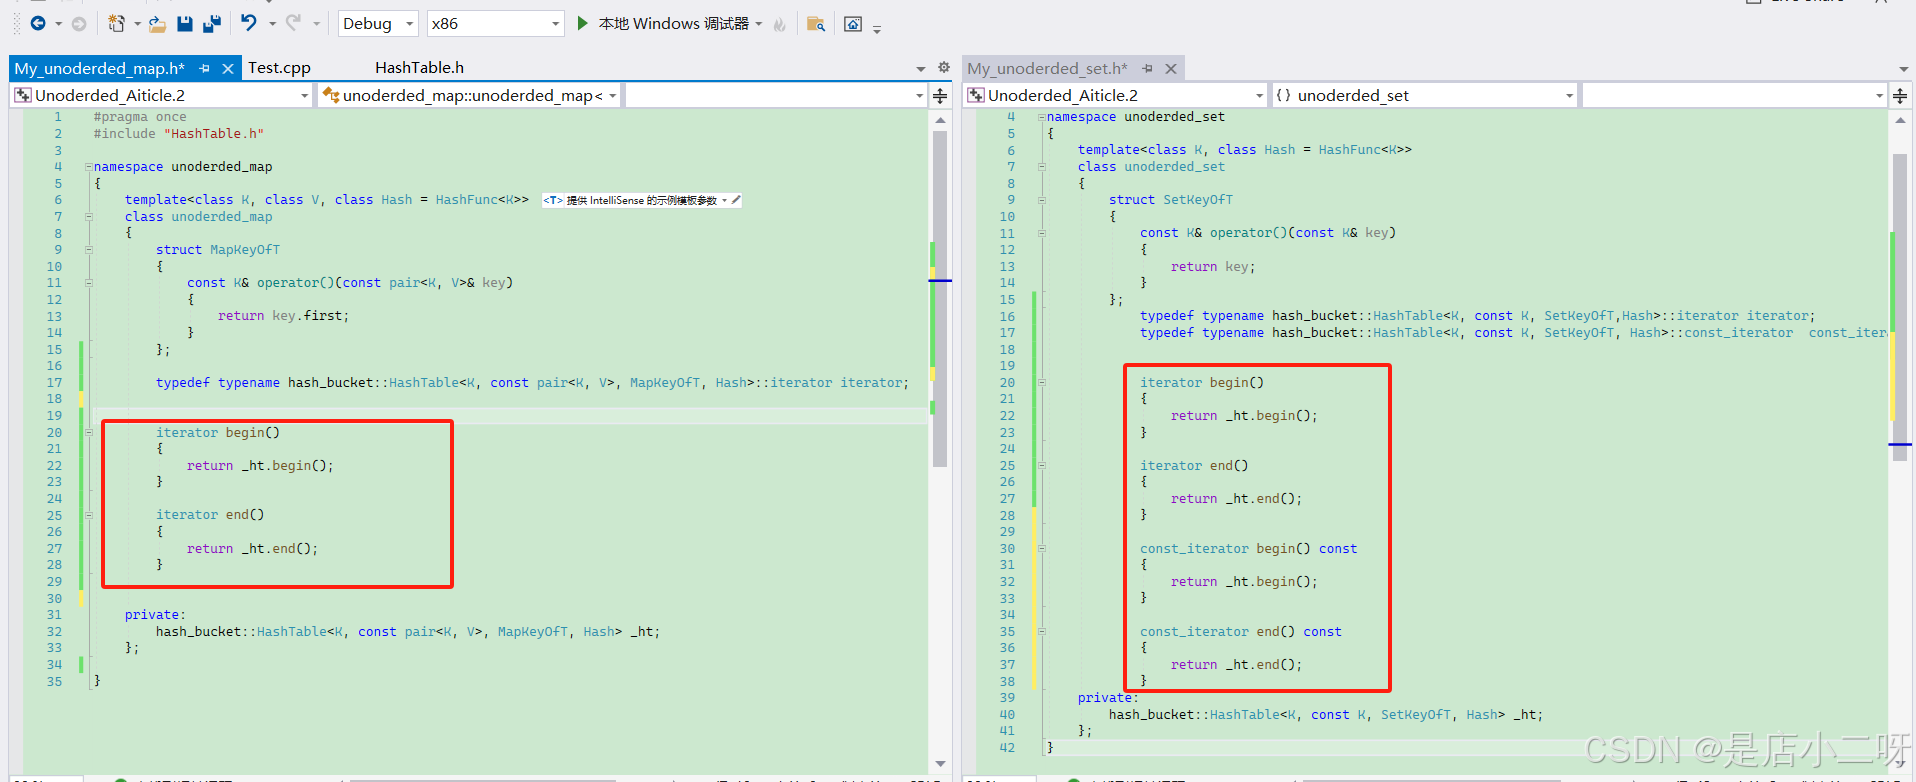
Task: Click the IntelliSense sample template arguments hint
Action: (641, 200)
